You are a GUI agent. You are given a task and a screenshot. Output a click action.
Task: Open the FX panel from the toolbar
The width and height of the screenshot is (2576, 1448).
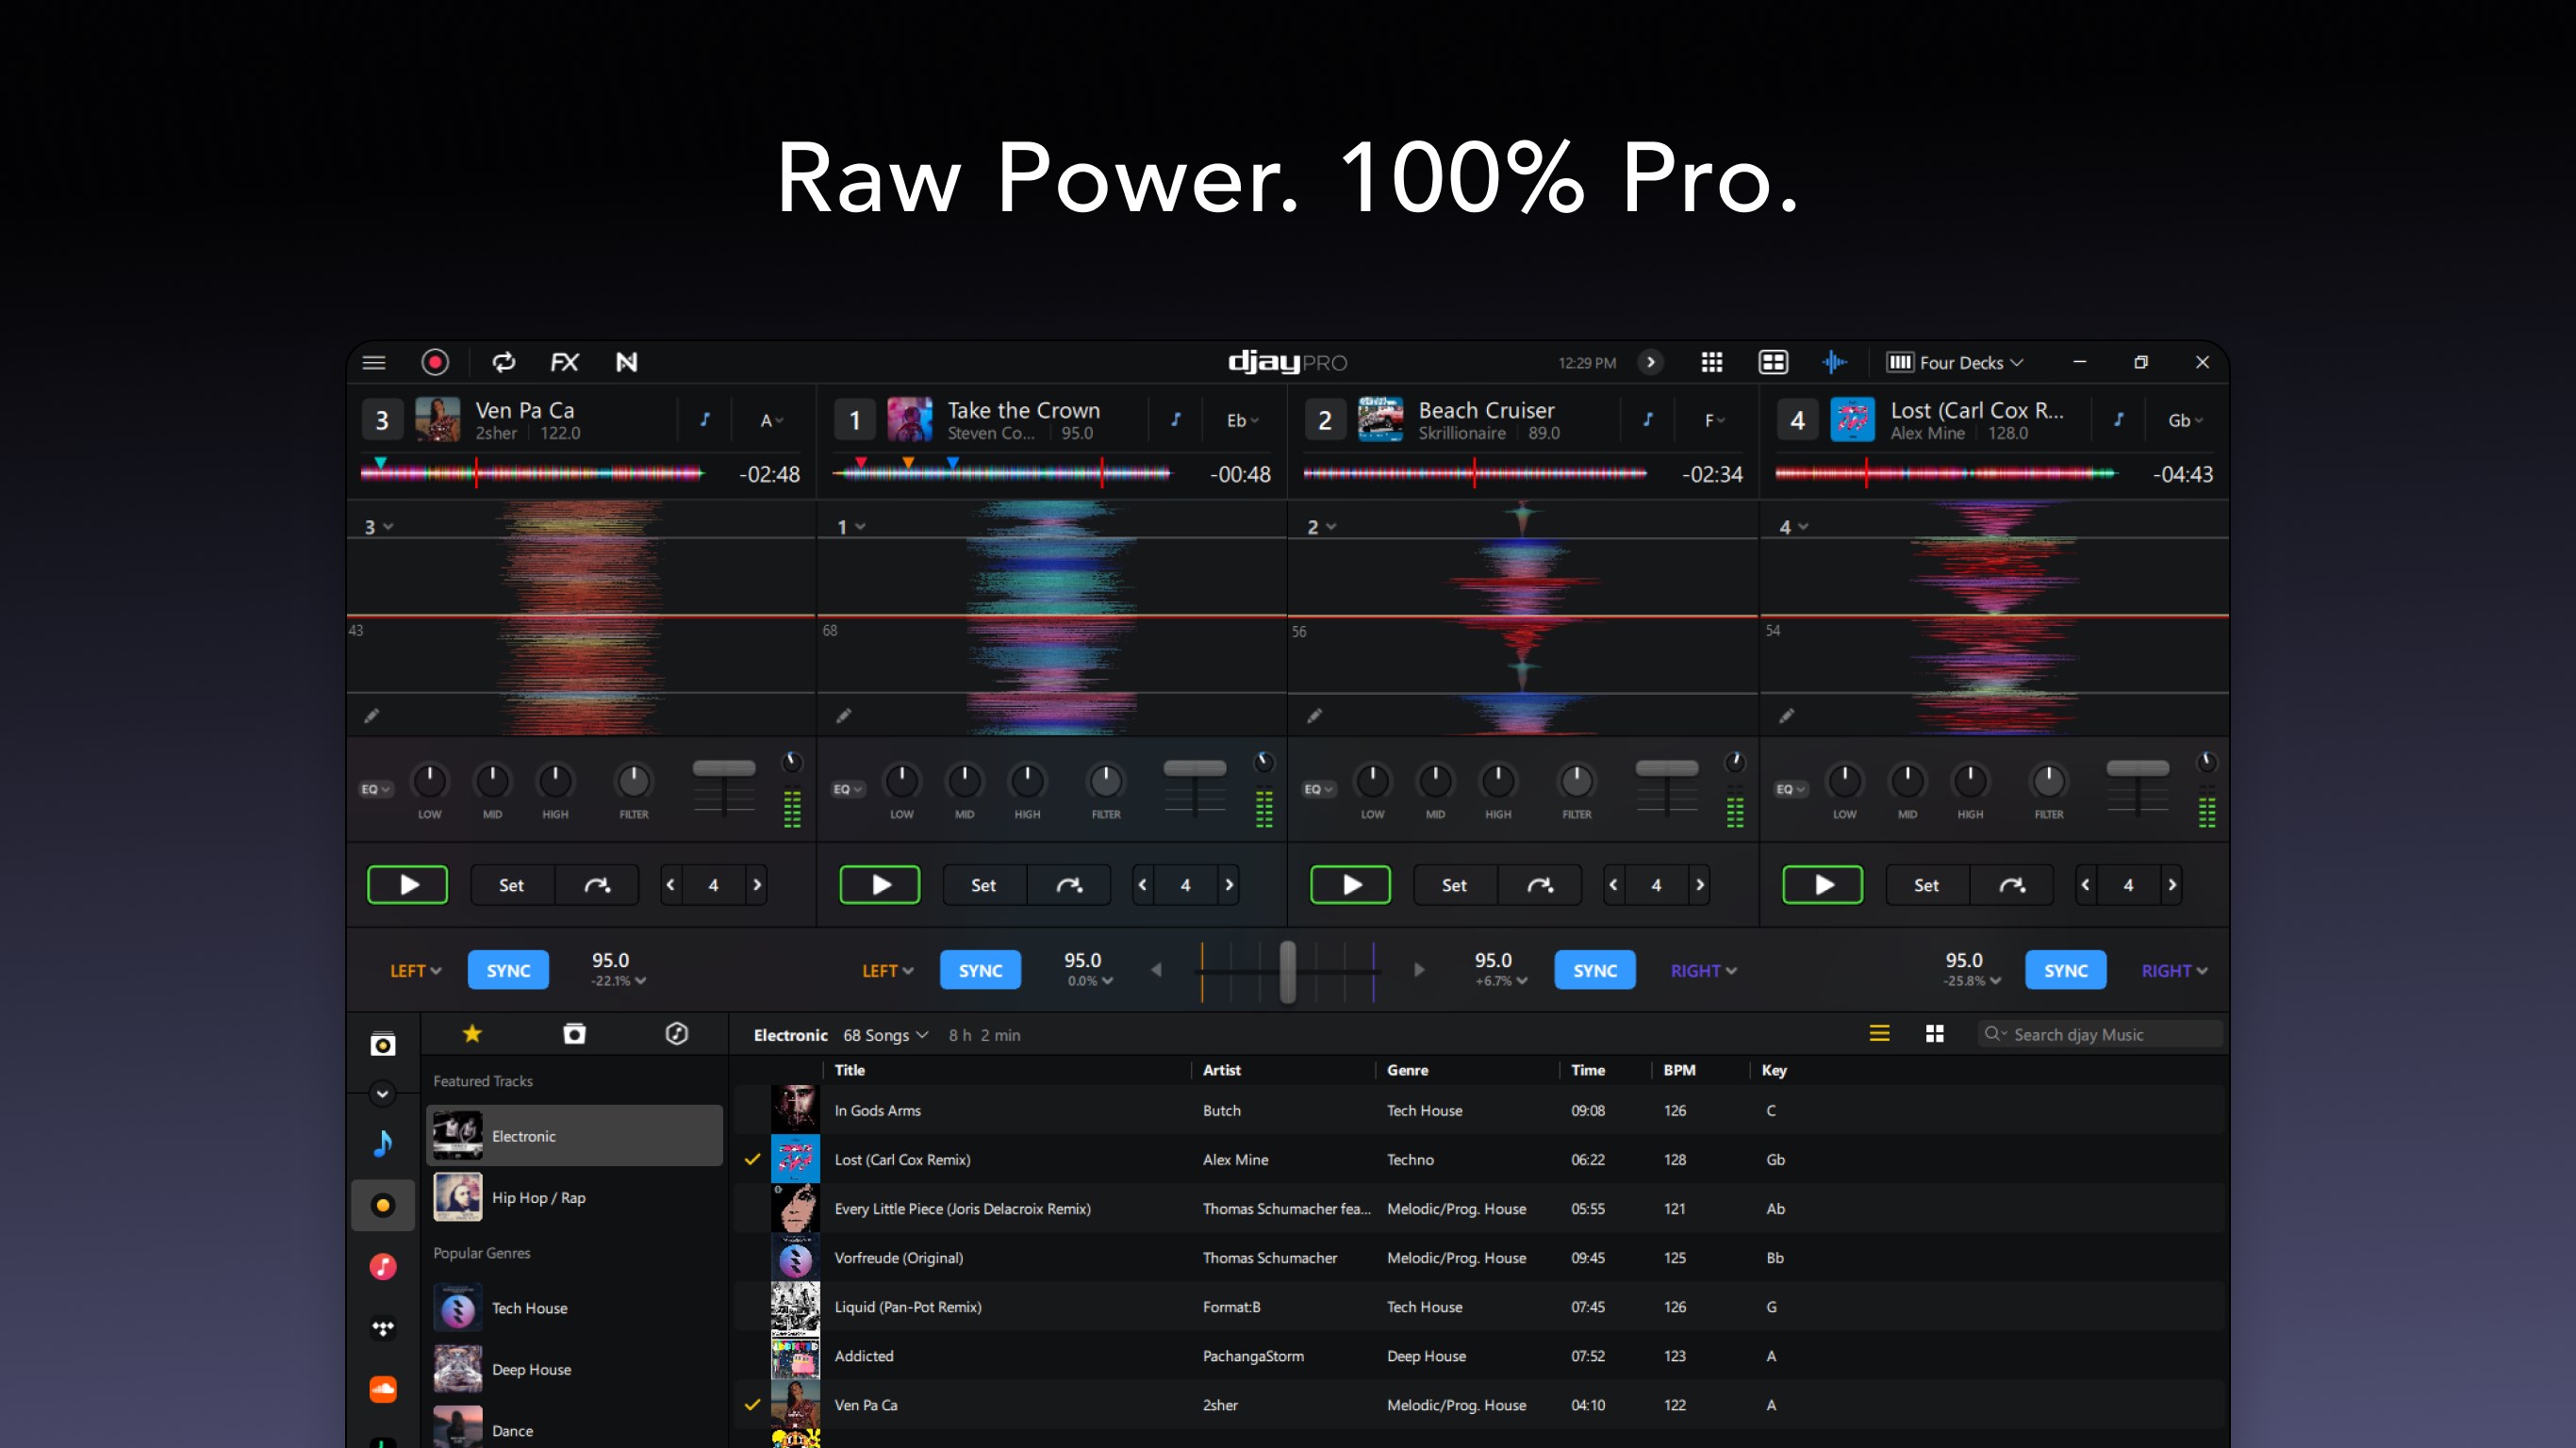coord(565,362)
